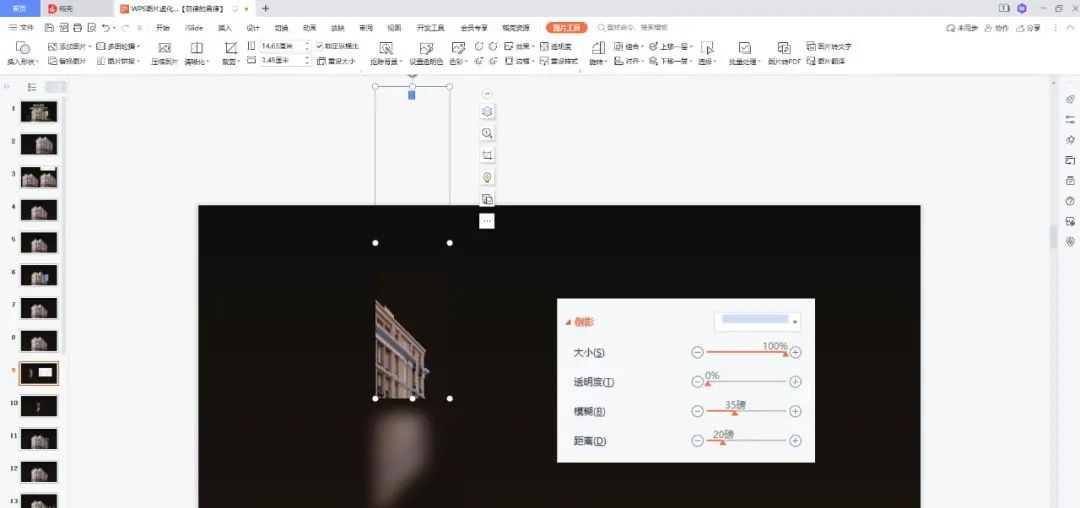Click the more options (…) floating toolbar button

coord(487,222)
